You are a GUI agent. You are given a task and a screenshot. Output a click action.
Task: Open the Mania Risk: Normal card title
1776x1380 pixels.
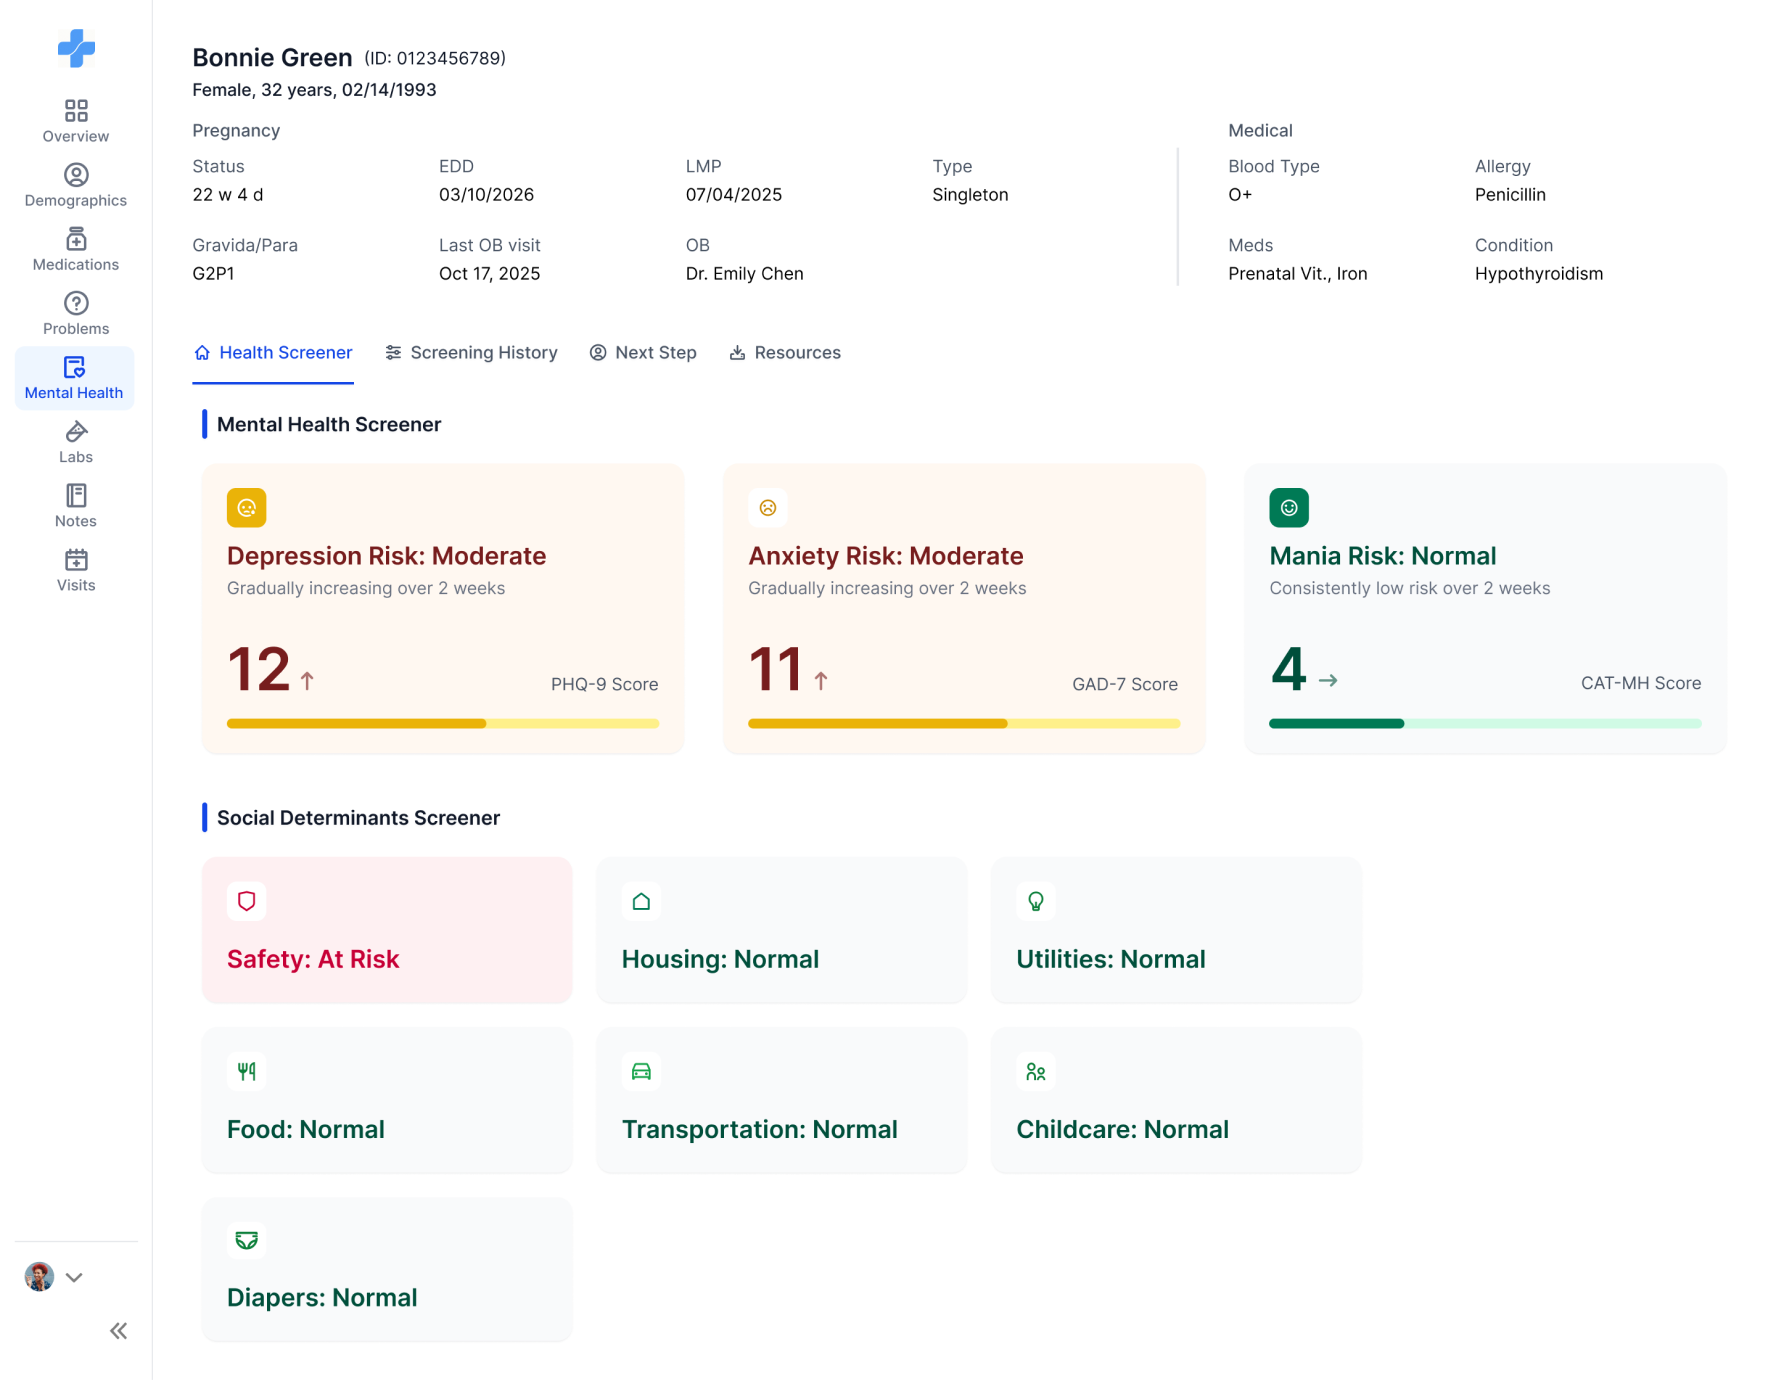click(x=1383, y=556)
